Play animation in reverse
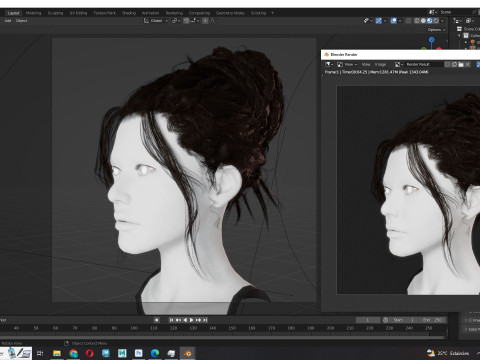This screenshot has height=360, width=480. pyautogui.click(x=185, y=320)
